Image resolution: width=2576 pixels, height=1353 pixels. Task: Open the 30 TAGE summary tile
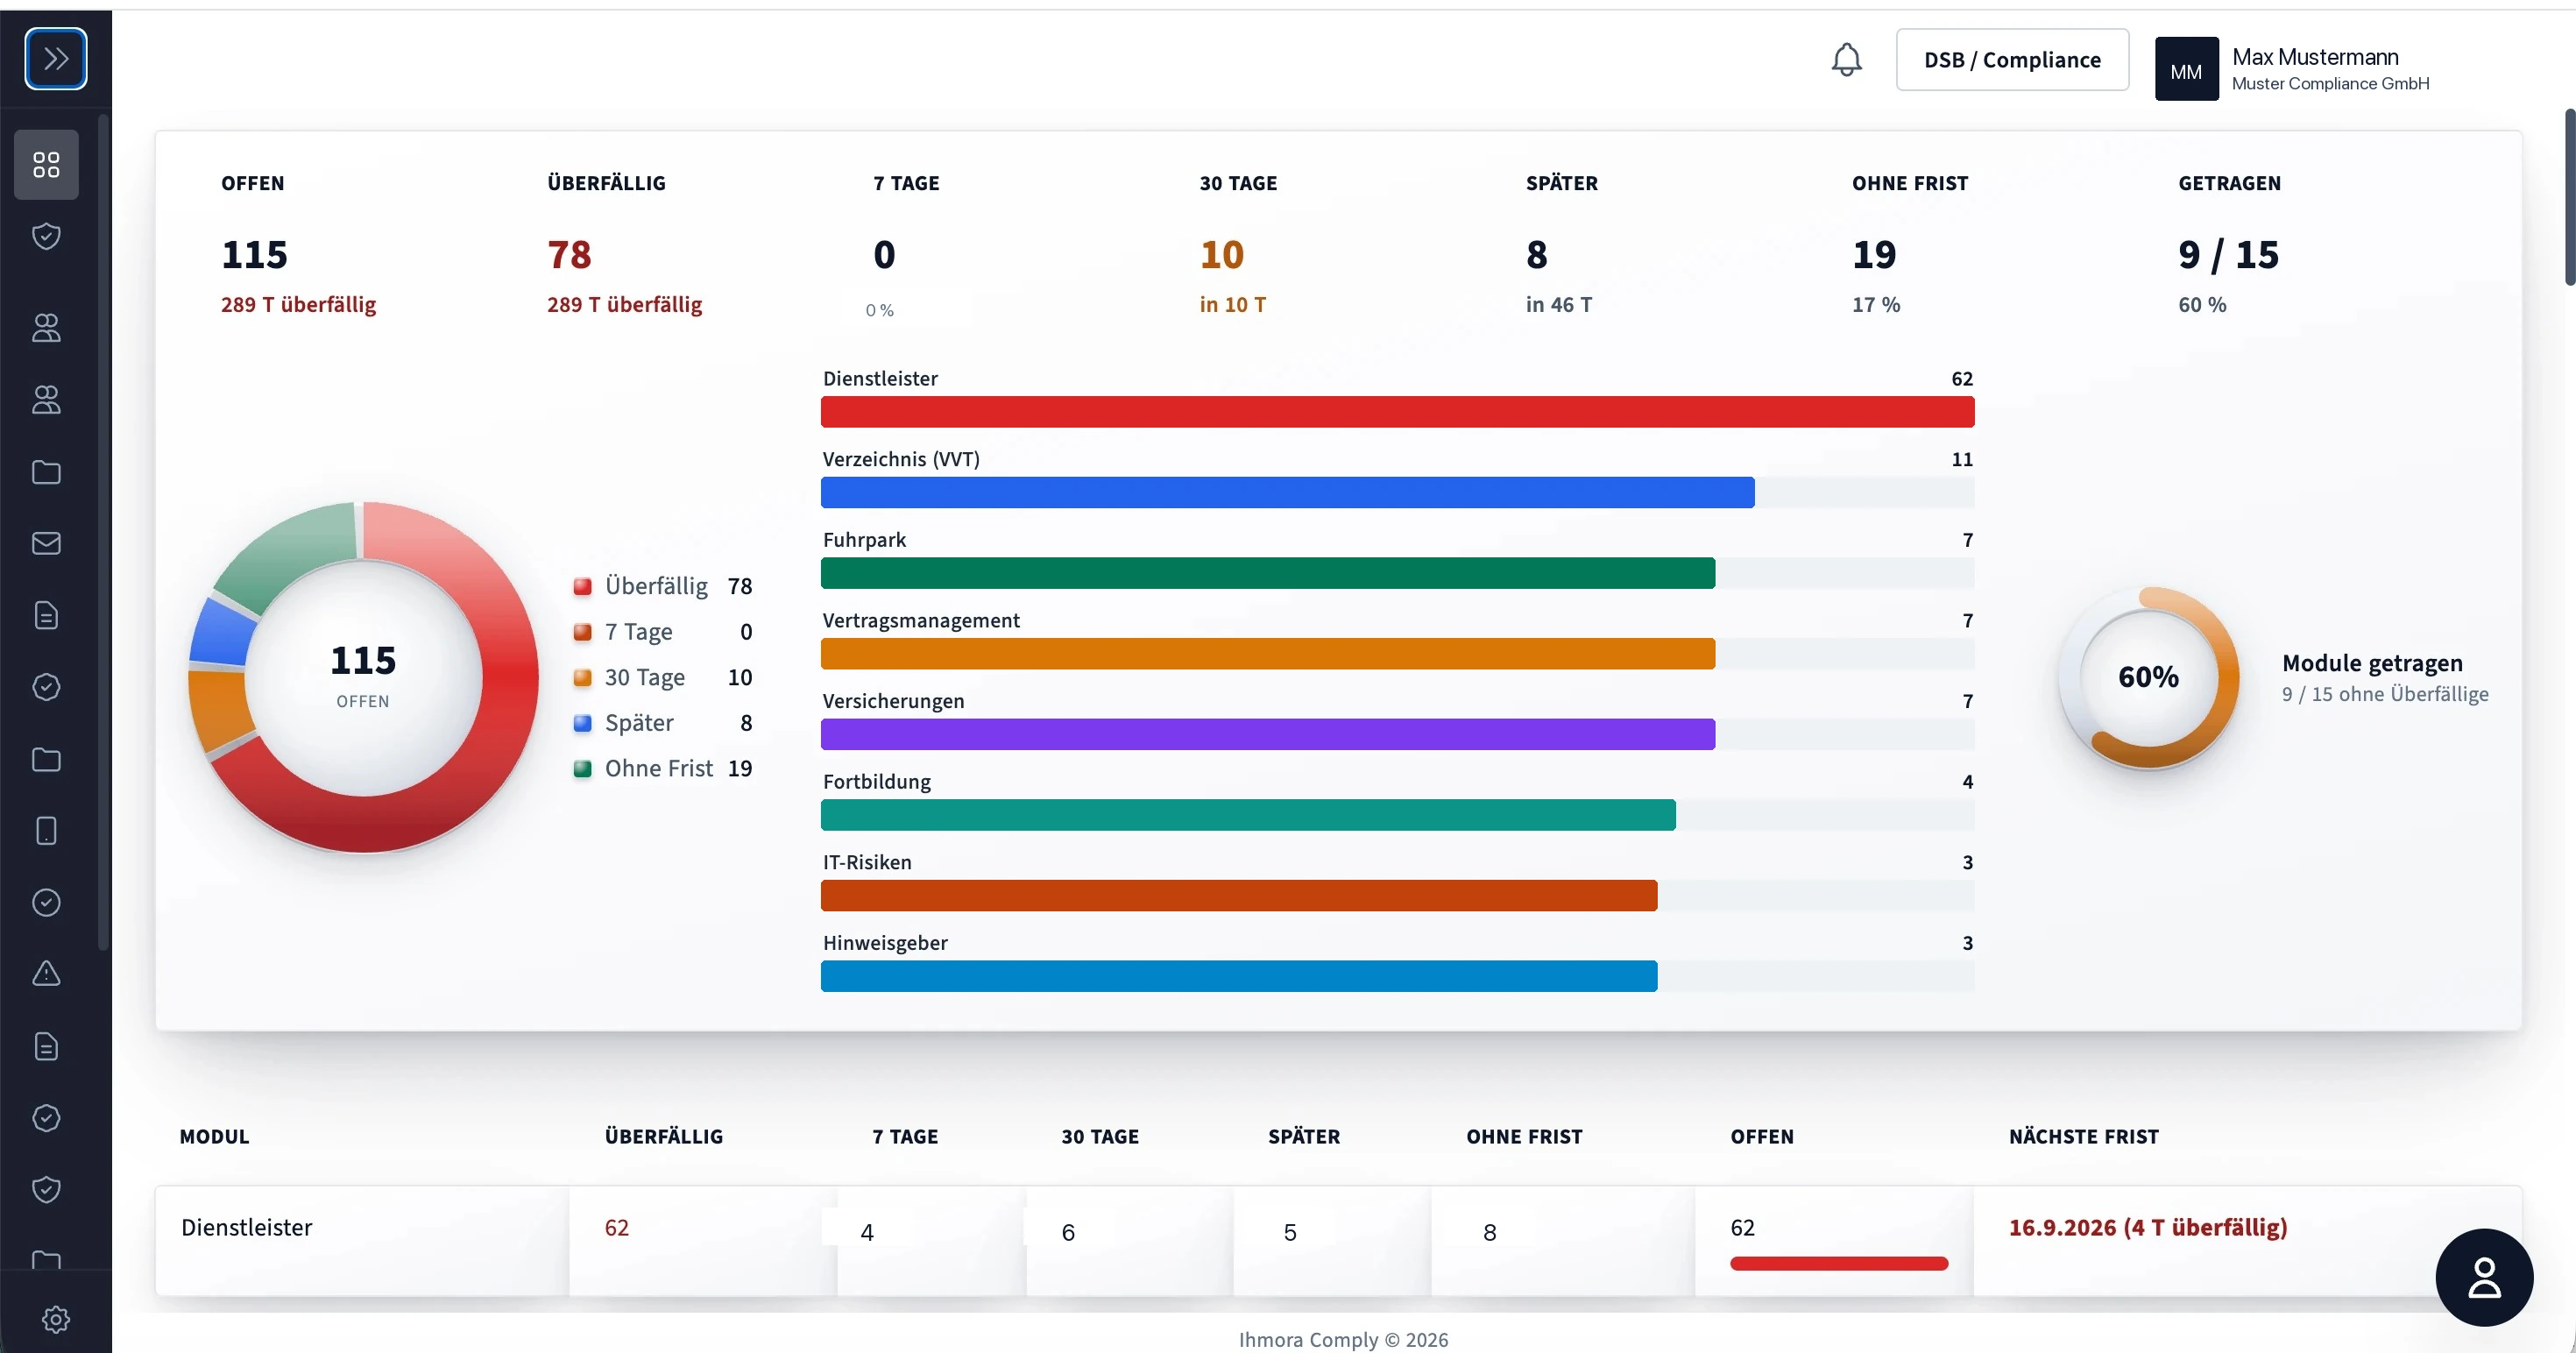click(x=1238, y=245)
